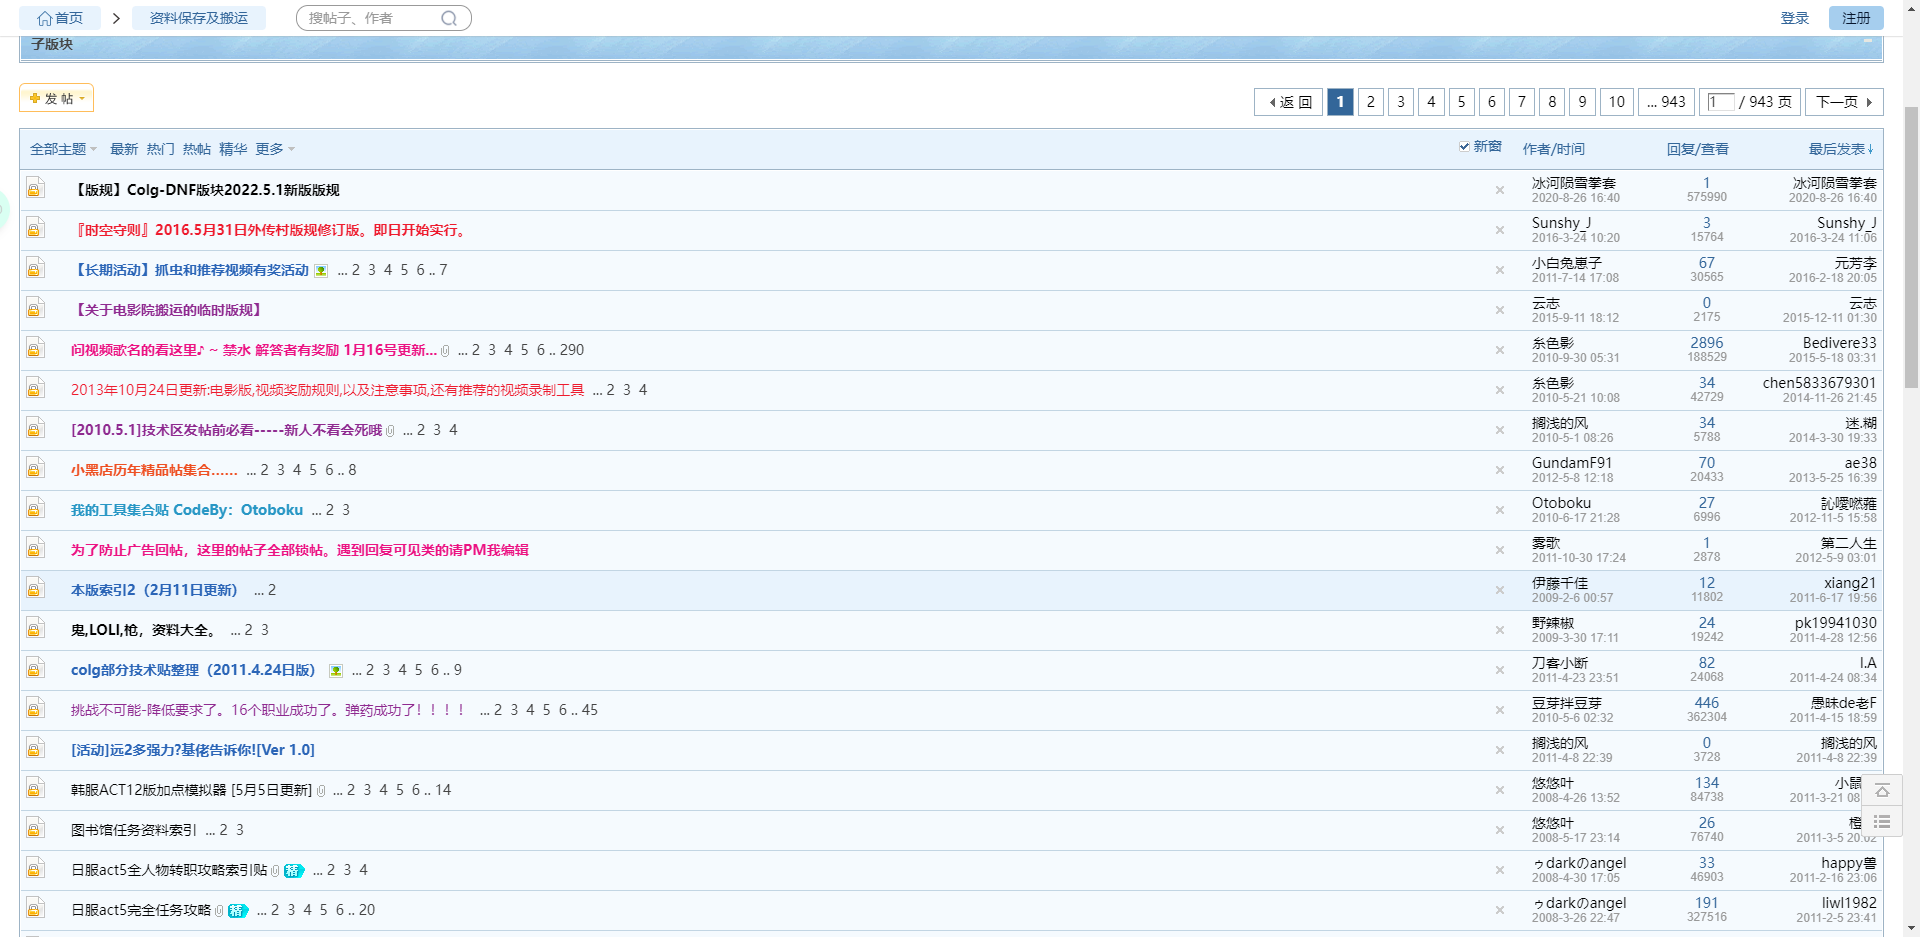Sort by 回复/查看 column header
1920x937 pixels.
(1697, 149)
